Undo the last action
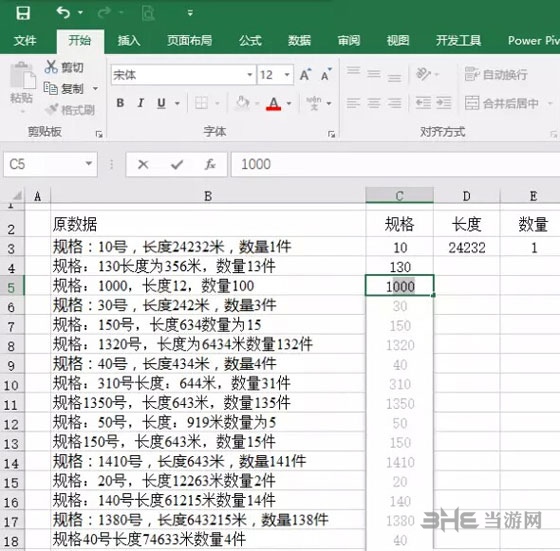This screenshot has height=551, width=560. [x=63, y=13]
